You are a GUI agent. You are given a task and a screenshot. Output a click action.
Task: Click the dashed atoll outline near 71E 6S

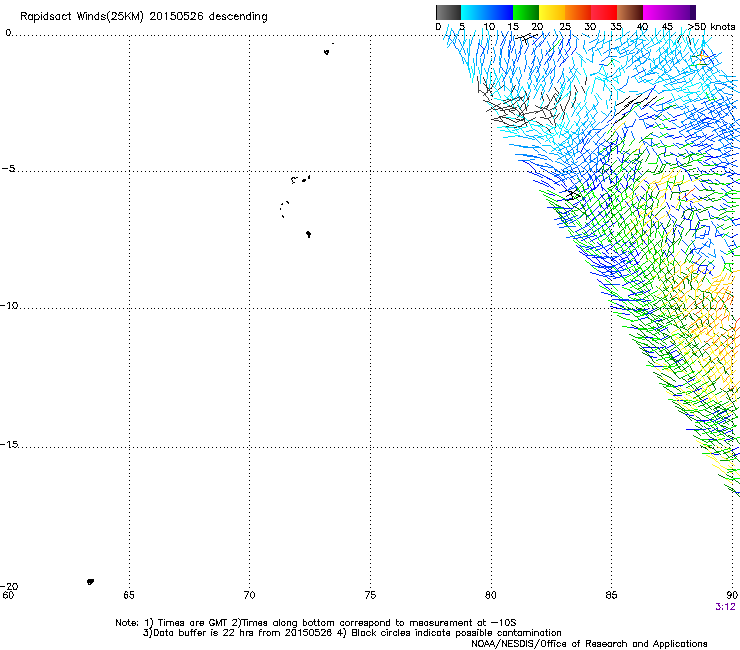coord(284,209)
